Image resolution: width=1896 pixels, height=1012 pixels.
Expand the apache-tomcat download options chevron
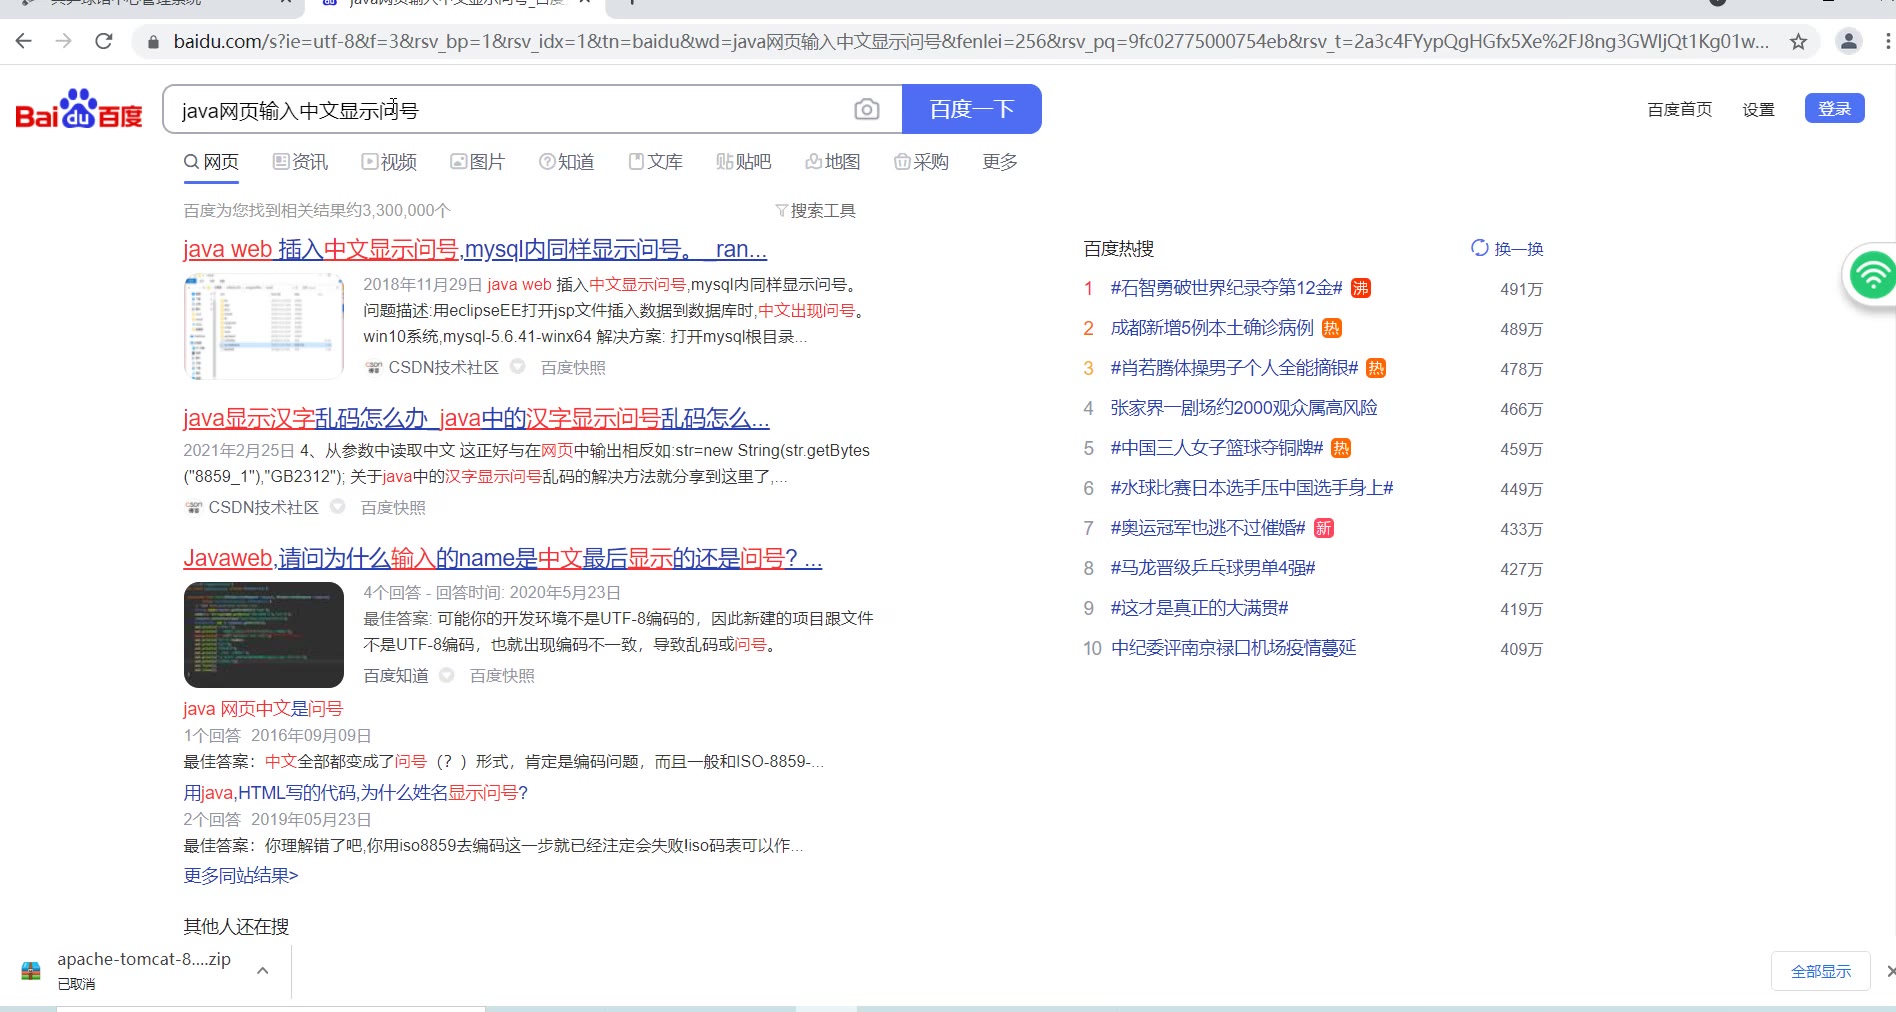click(x=262, y=970)
